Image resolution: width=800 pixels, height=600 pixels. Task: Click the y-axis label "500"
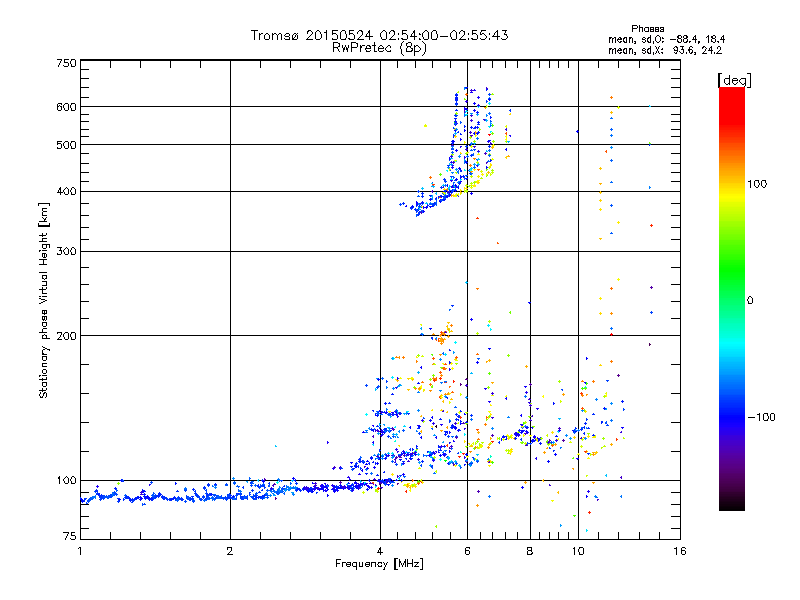tap(67, 145)
